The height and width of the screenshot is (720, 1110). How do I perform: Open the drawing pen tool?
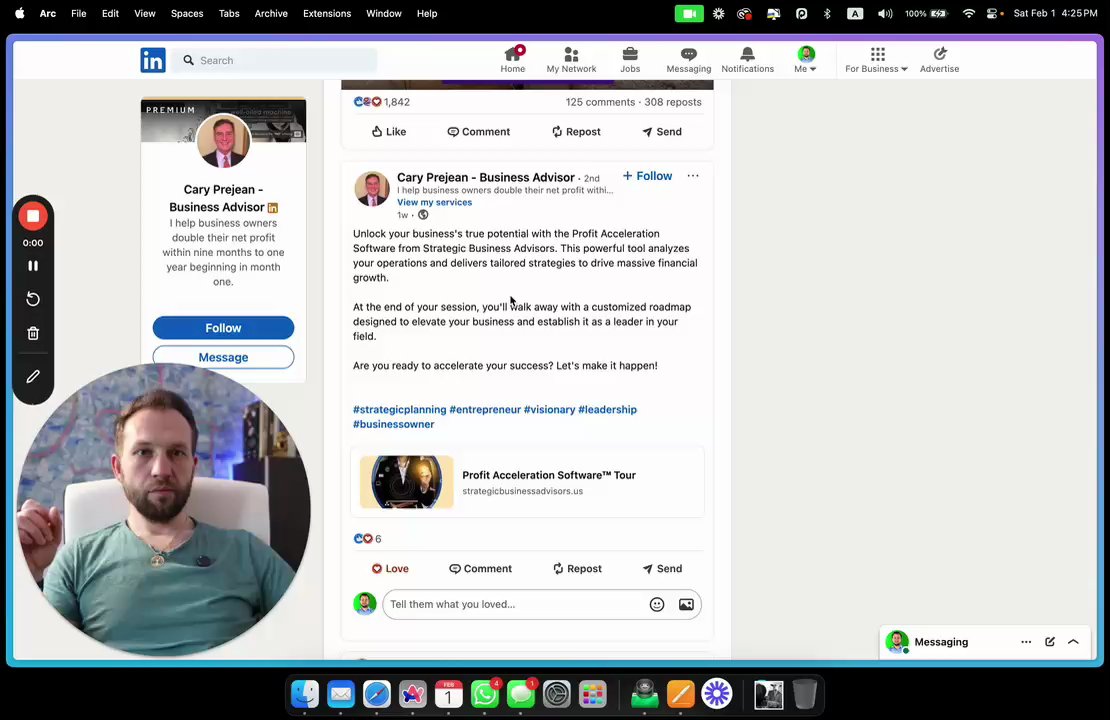33,377
